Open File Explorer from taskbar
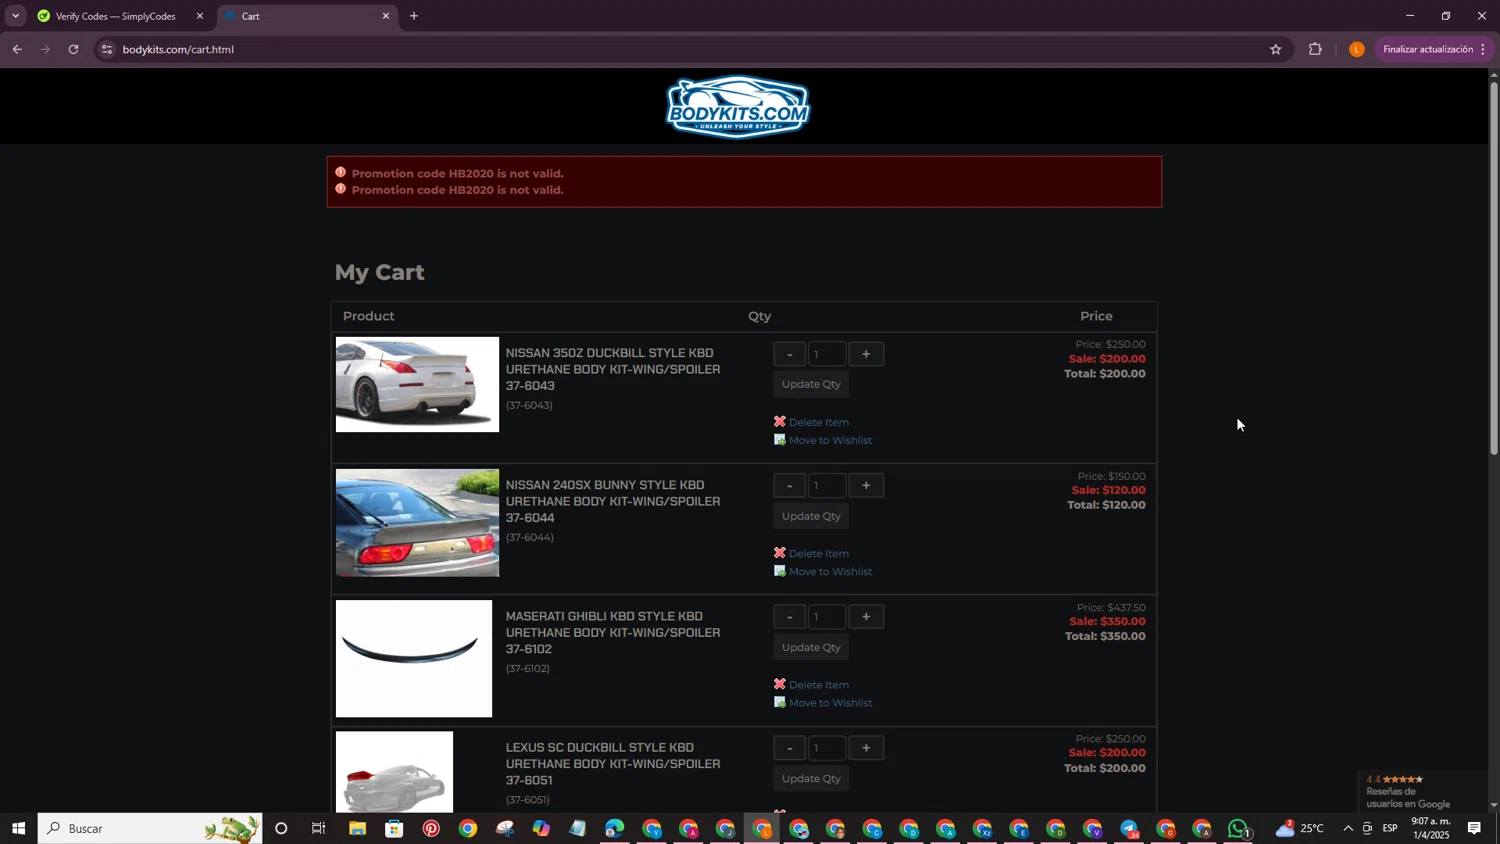Viewport: 1500px width, 844px height. (357, 828)
